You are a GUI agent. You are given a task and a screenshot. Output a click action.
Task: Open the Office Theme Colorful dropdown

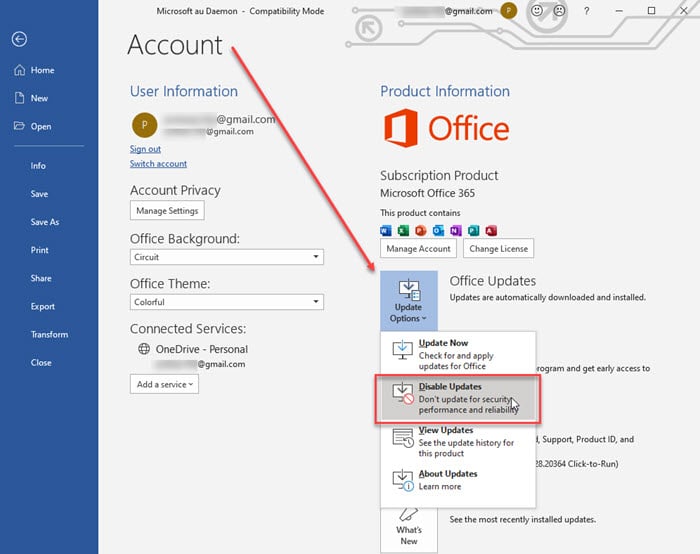(227, 302)
